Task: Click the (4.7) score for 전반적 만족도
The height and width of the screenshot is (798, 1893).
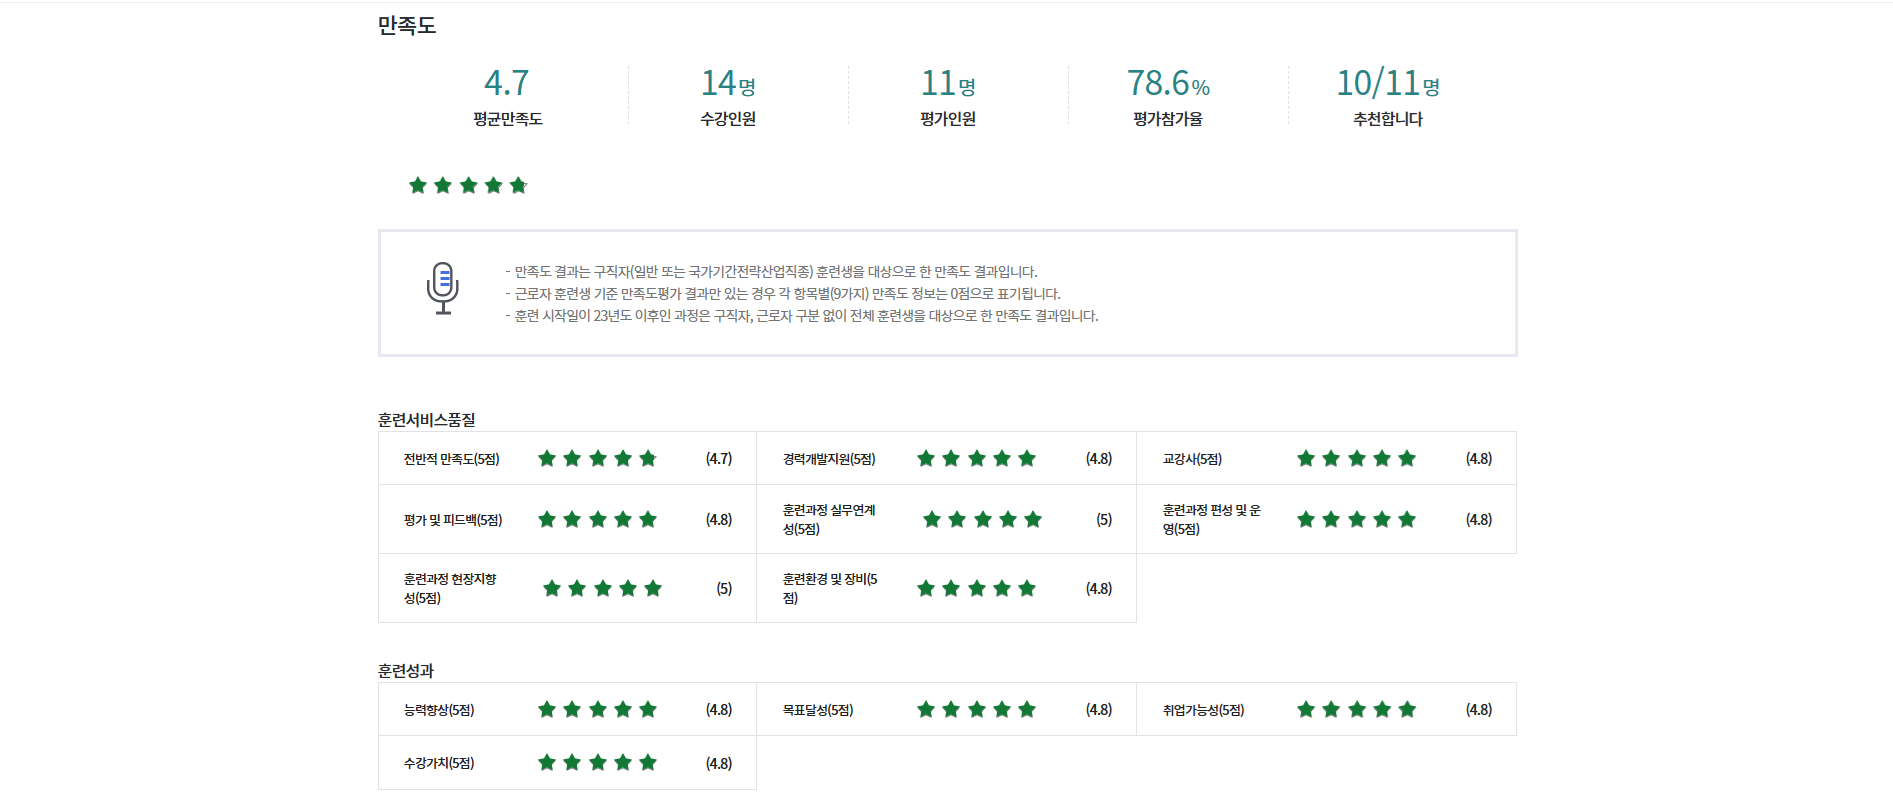Action: pyautogui.click(x=719, y=459)
